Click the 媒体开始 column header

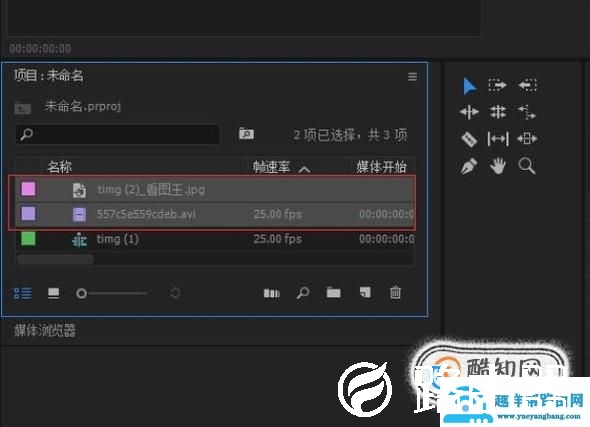[382, 167]
